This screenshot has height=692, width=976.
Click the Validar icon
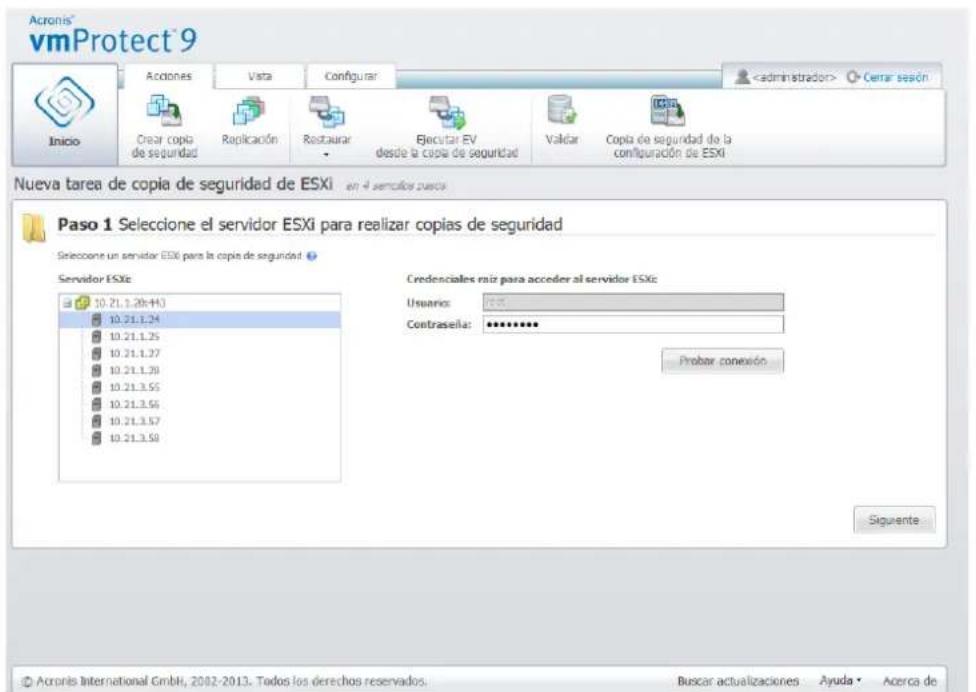[561, 110]
